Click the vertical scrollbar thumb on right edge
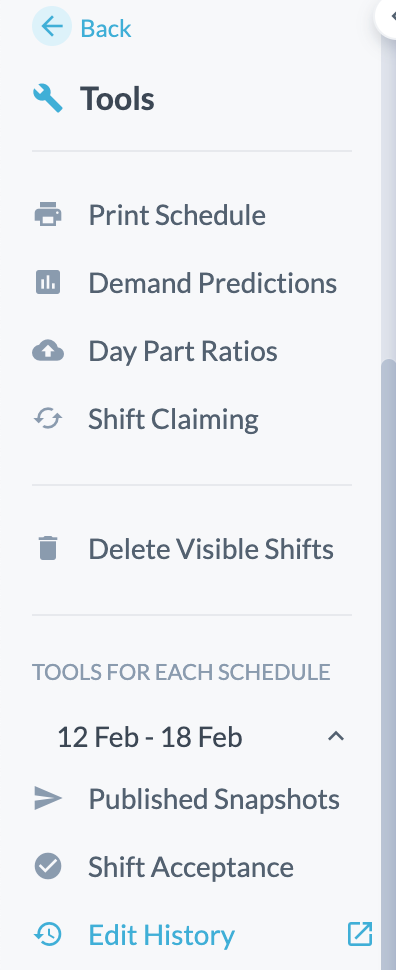Viewport: 396px width, 970px height. coord(389,664)
